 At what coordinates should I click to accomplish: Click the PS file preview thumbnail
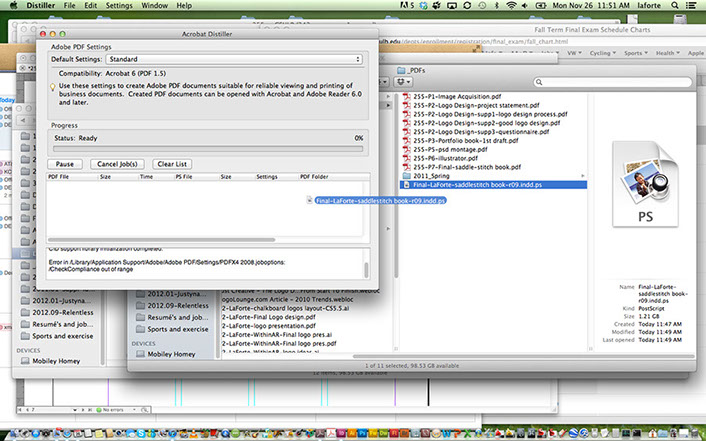click(x=645, y=184)
